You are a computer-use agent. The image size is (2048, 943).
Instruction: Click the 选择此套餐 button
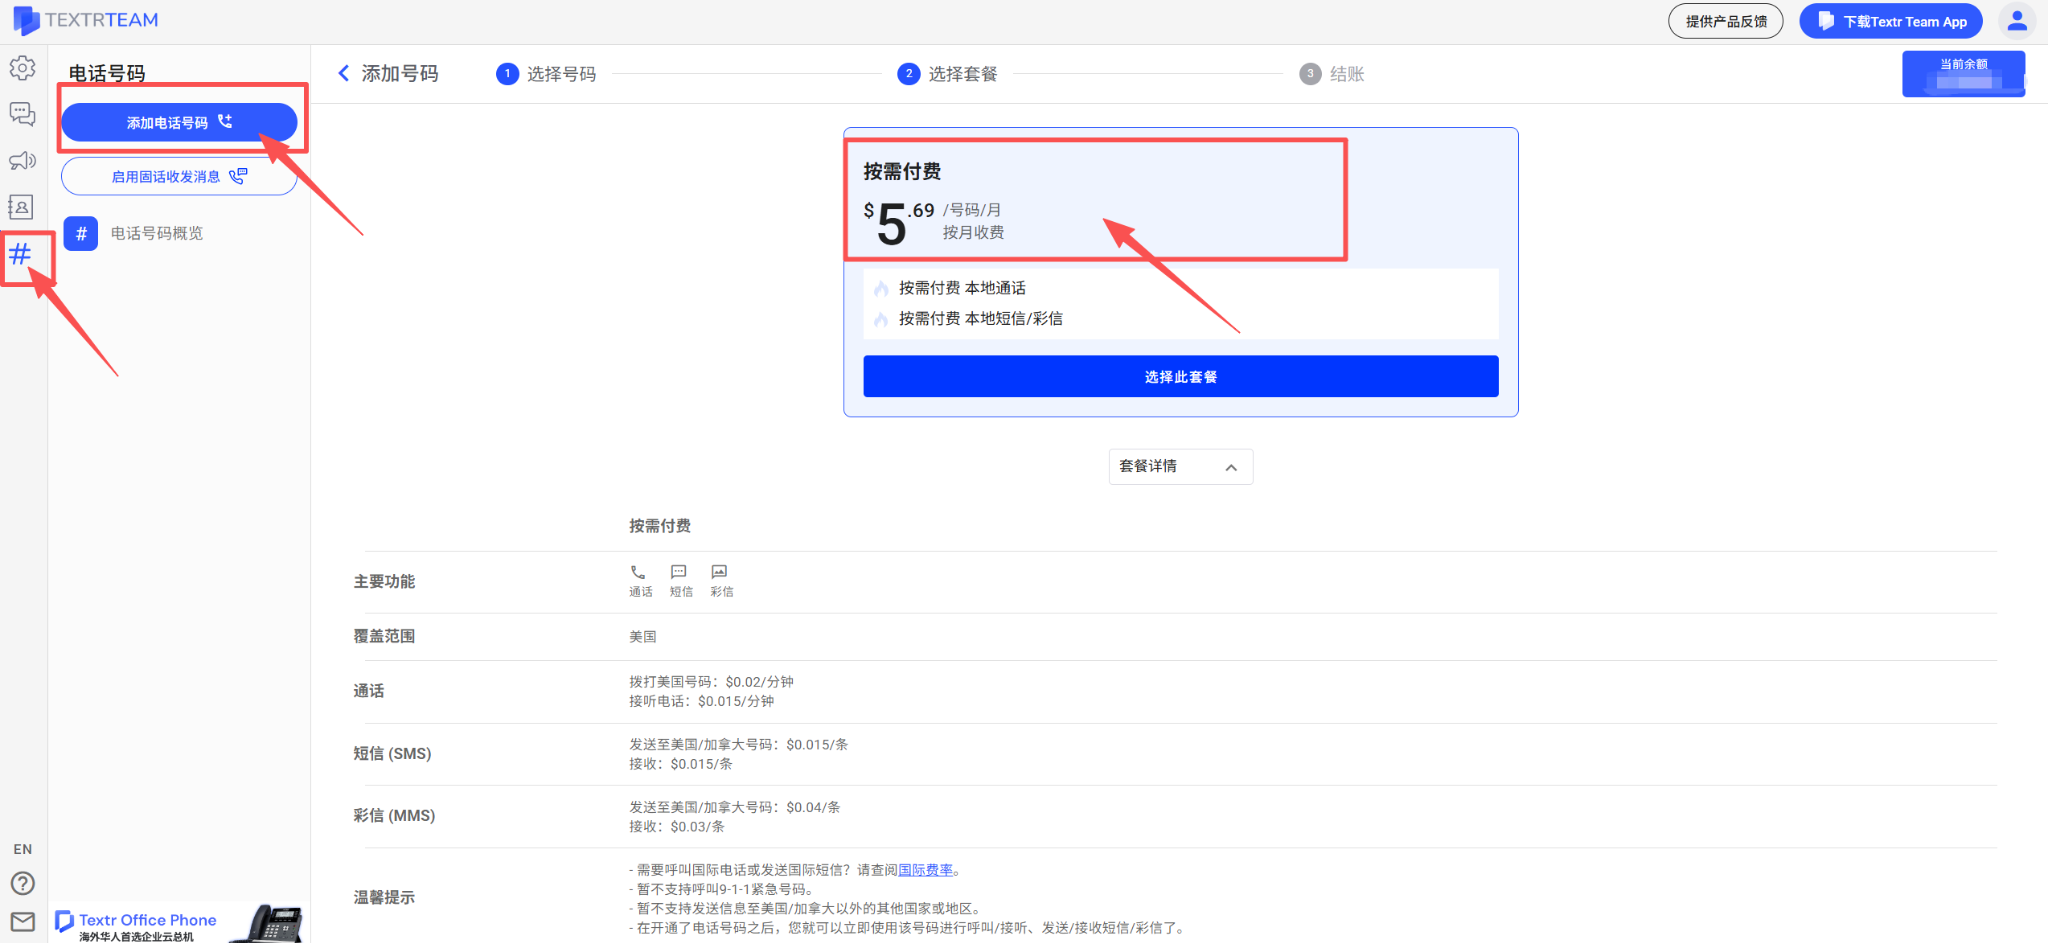tap(1180, 376)
